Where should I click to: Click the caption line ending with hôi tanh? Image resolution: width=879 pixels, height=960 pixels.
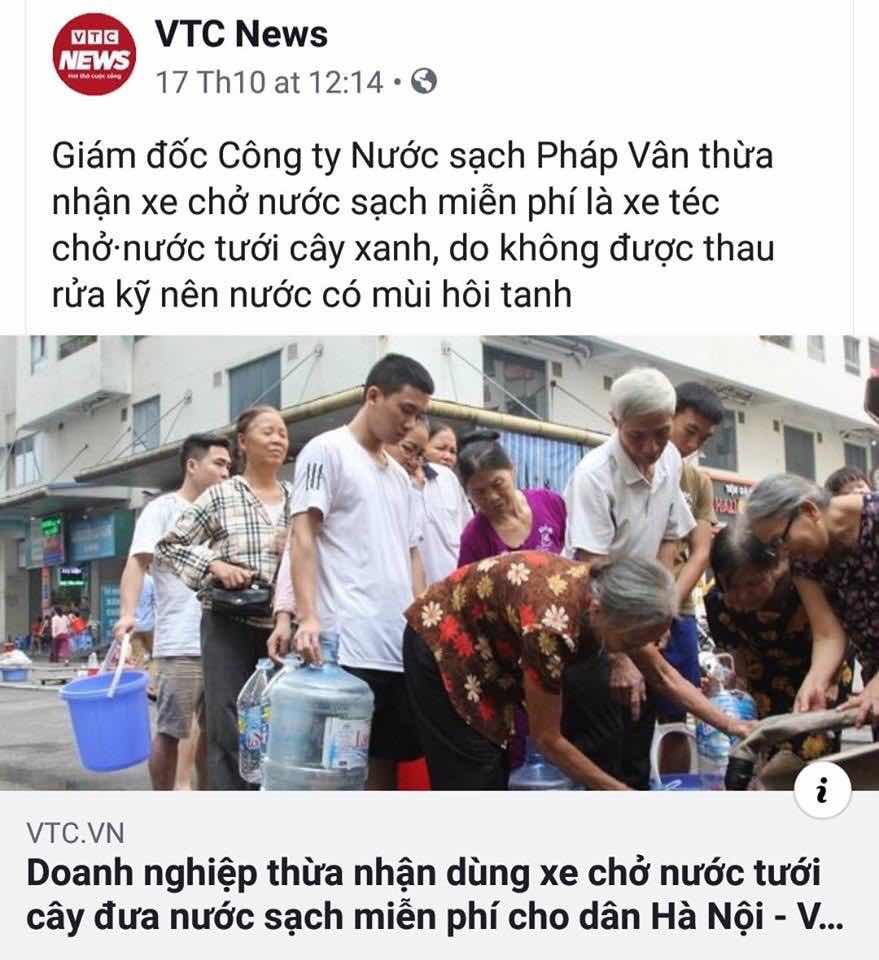tap(312, 296)
